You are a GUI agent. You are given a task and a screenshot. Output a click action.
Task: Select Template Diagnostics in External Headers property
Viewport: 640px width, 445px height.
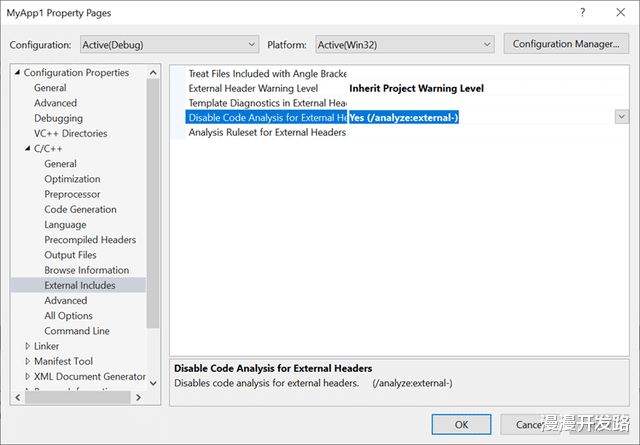(x=267, y=103)
